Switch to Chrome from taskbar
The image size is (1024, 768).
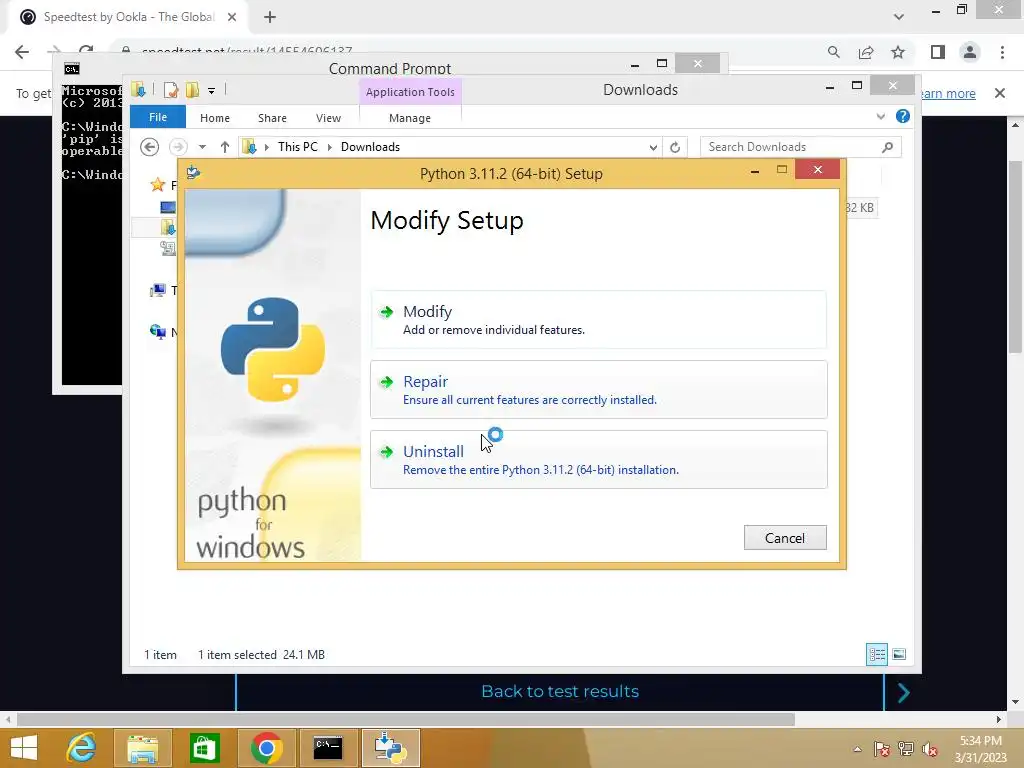pyautogui.click(x=266, y=748)
